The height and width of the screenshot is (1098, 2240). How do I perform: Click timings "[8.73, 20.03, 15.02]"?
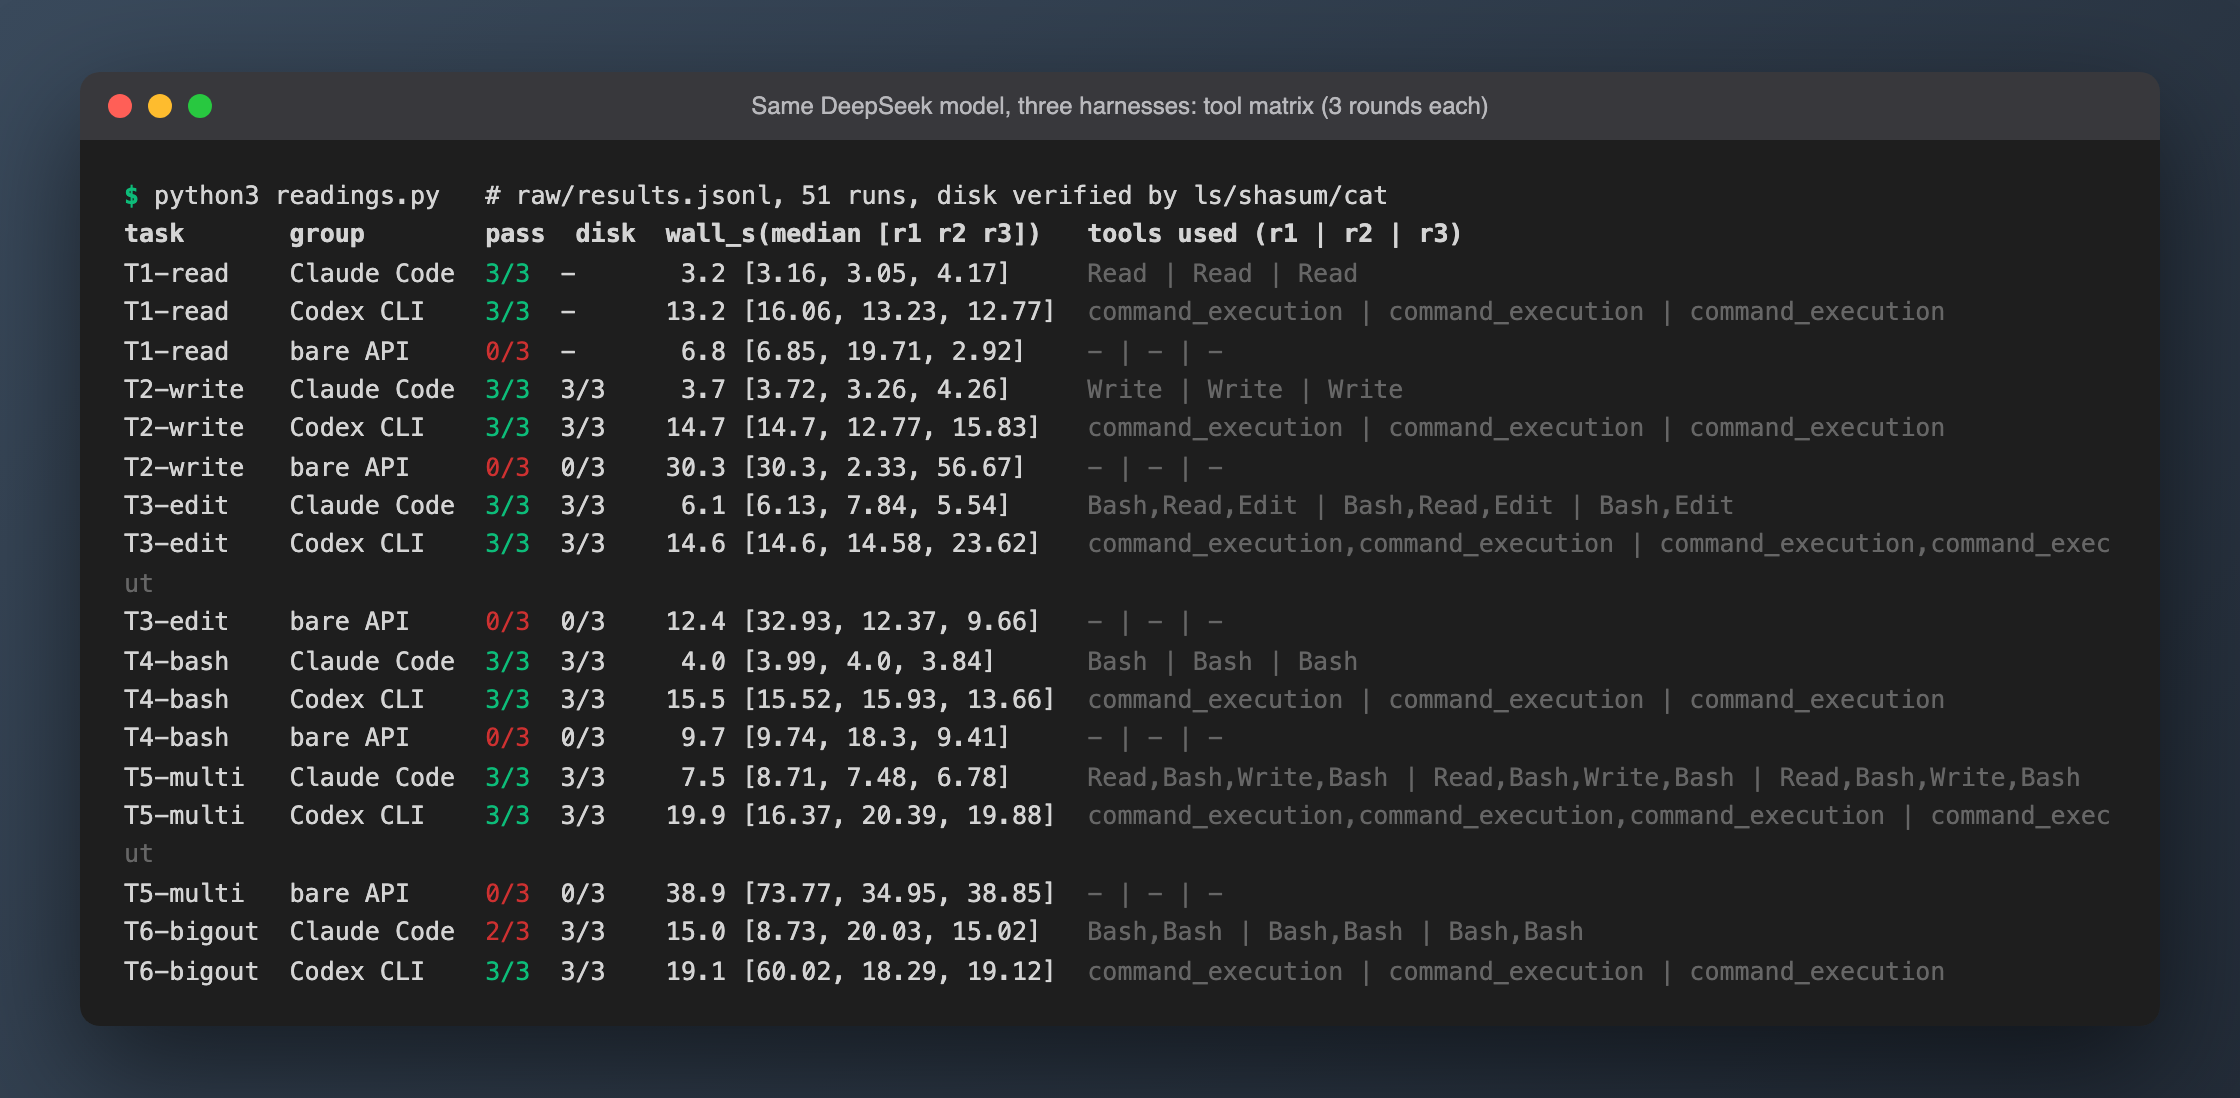(892, 932)
